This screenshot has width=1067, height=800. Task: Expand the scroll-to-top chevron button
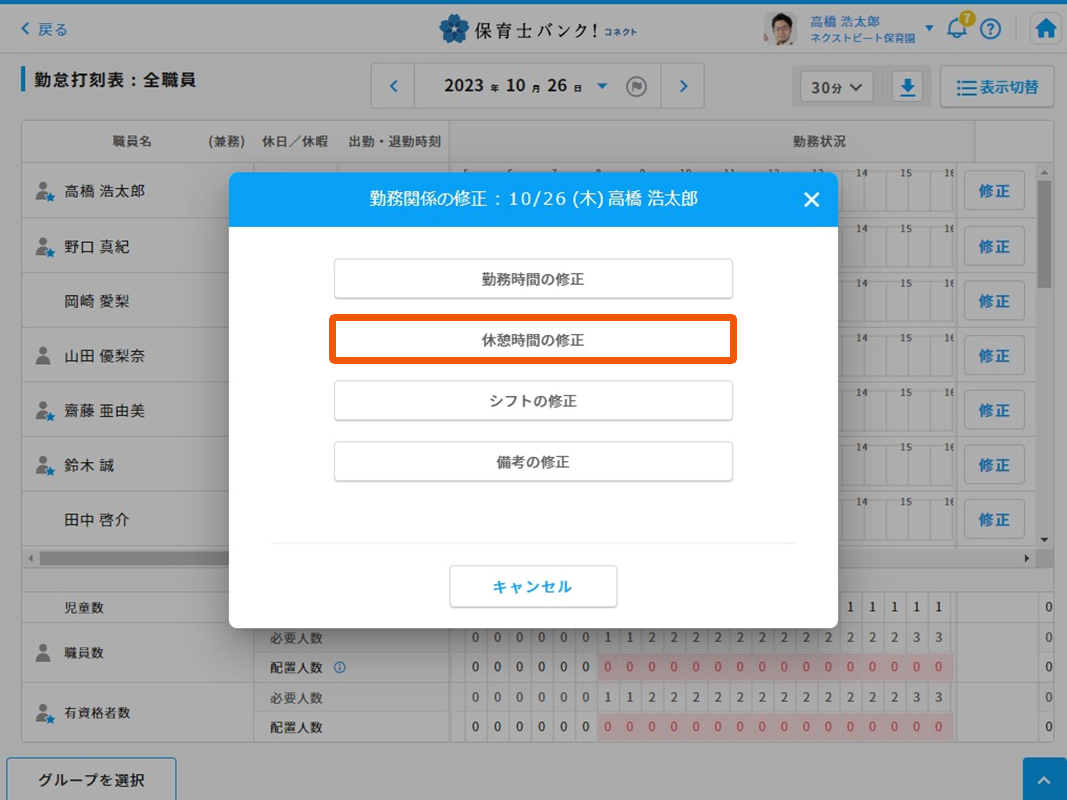click(x=1044, y=779)
